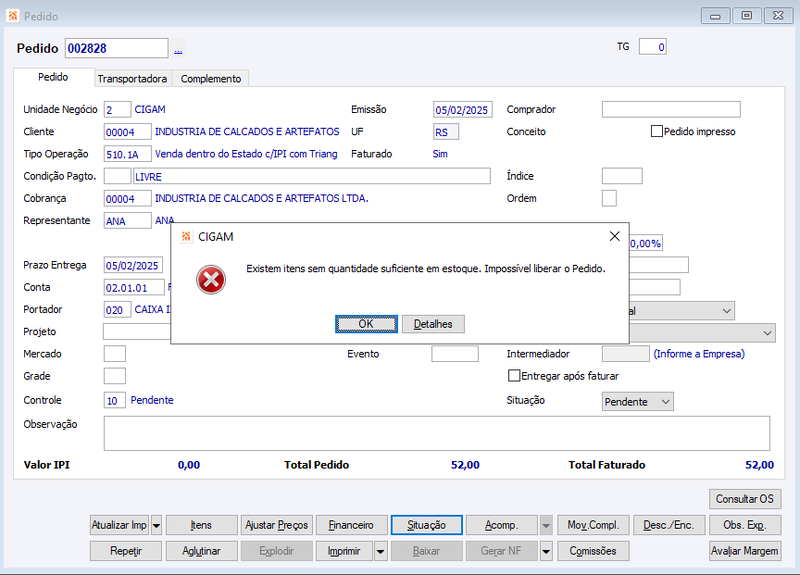Open Detalhes of the error message
Viewport: 800px width, 575px height.
pyautogui.click(x=433, y=324)
